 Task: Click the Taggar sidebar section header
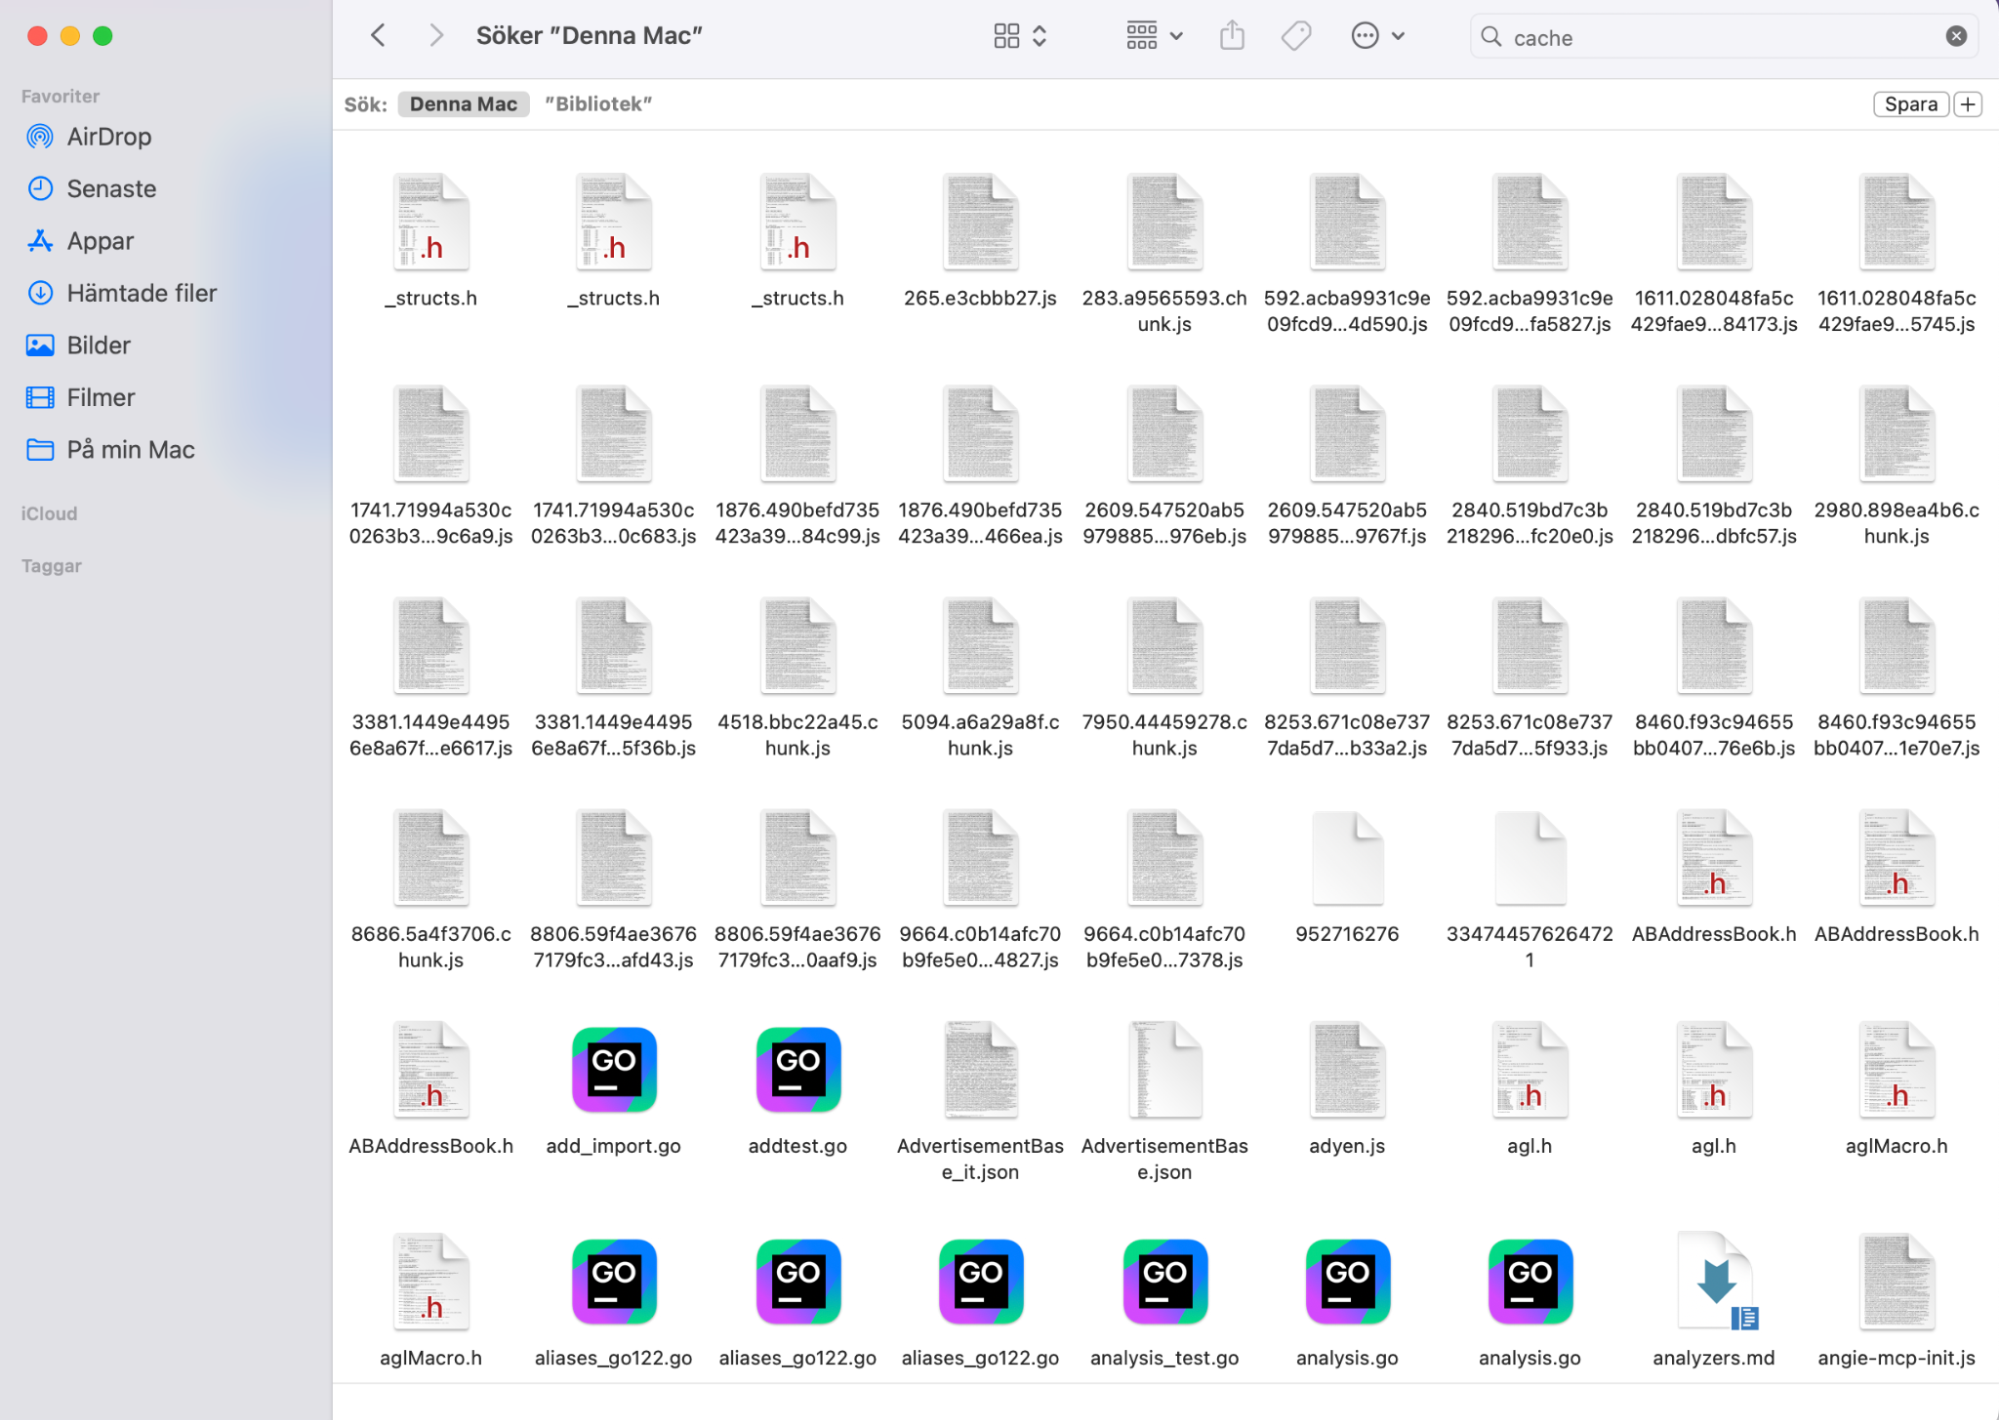click(x=51, y=566)
